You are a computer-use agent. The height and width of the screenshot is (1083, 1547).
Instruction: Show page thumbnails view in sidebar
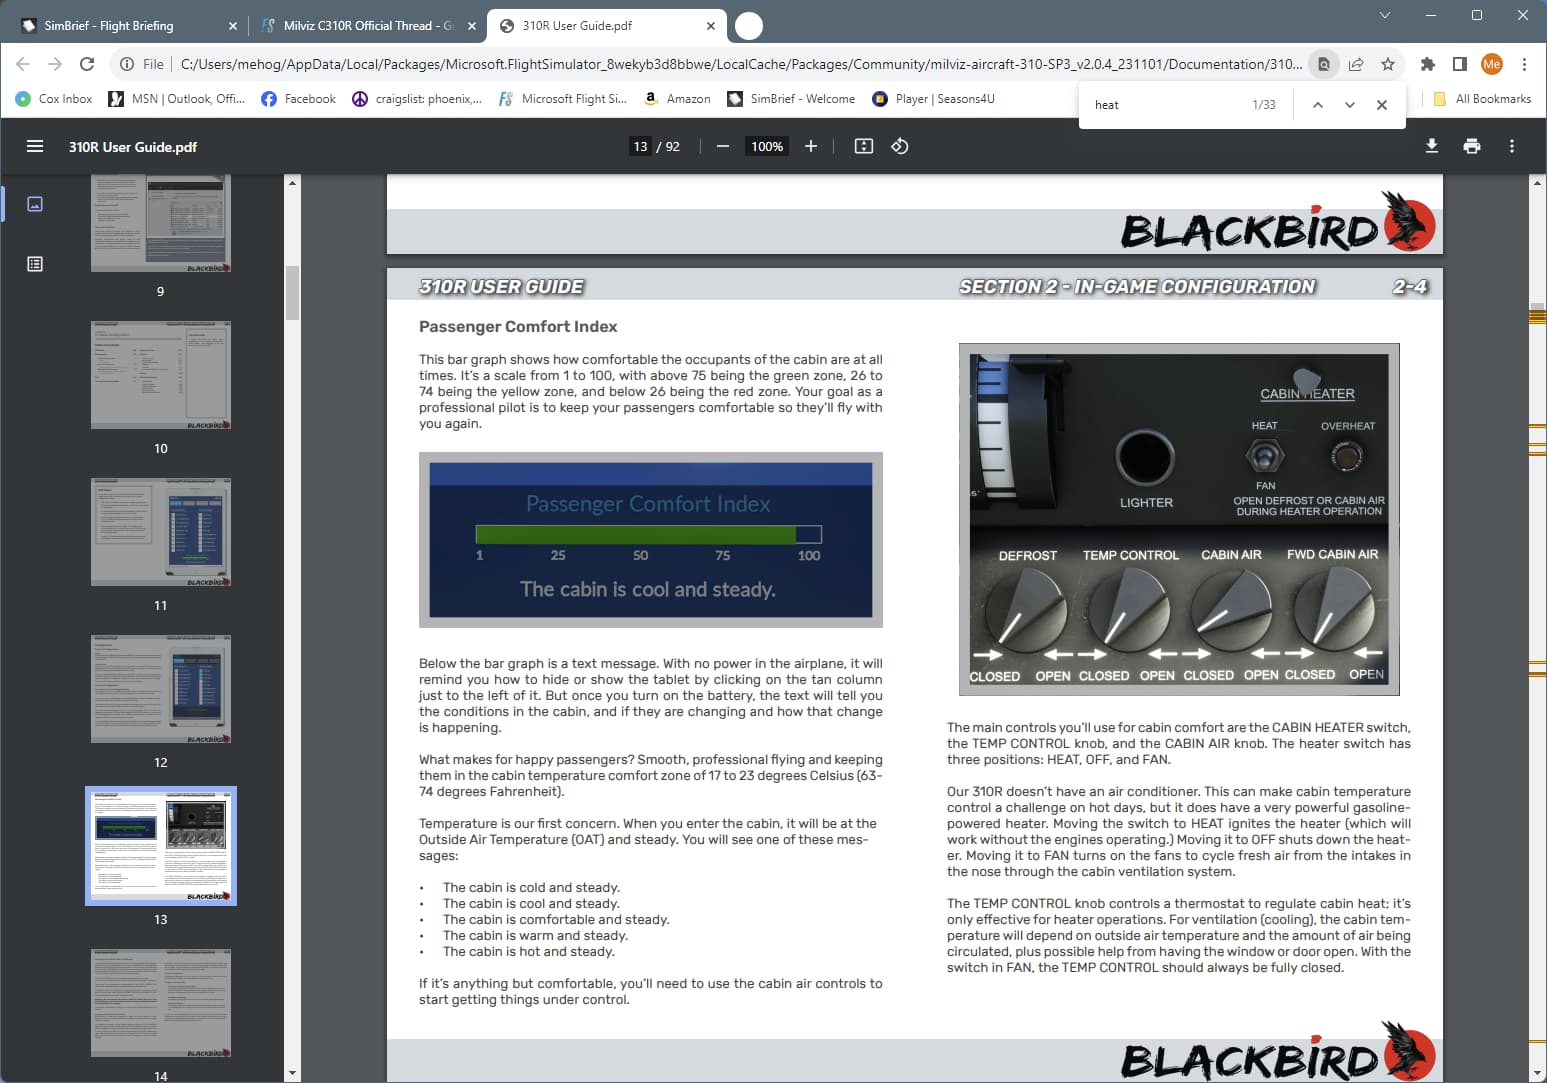click(x=35, y=204)
